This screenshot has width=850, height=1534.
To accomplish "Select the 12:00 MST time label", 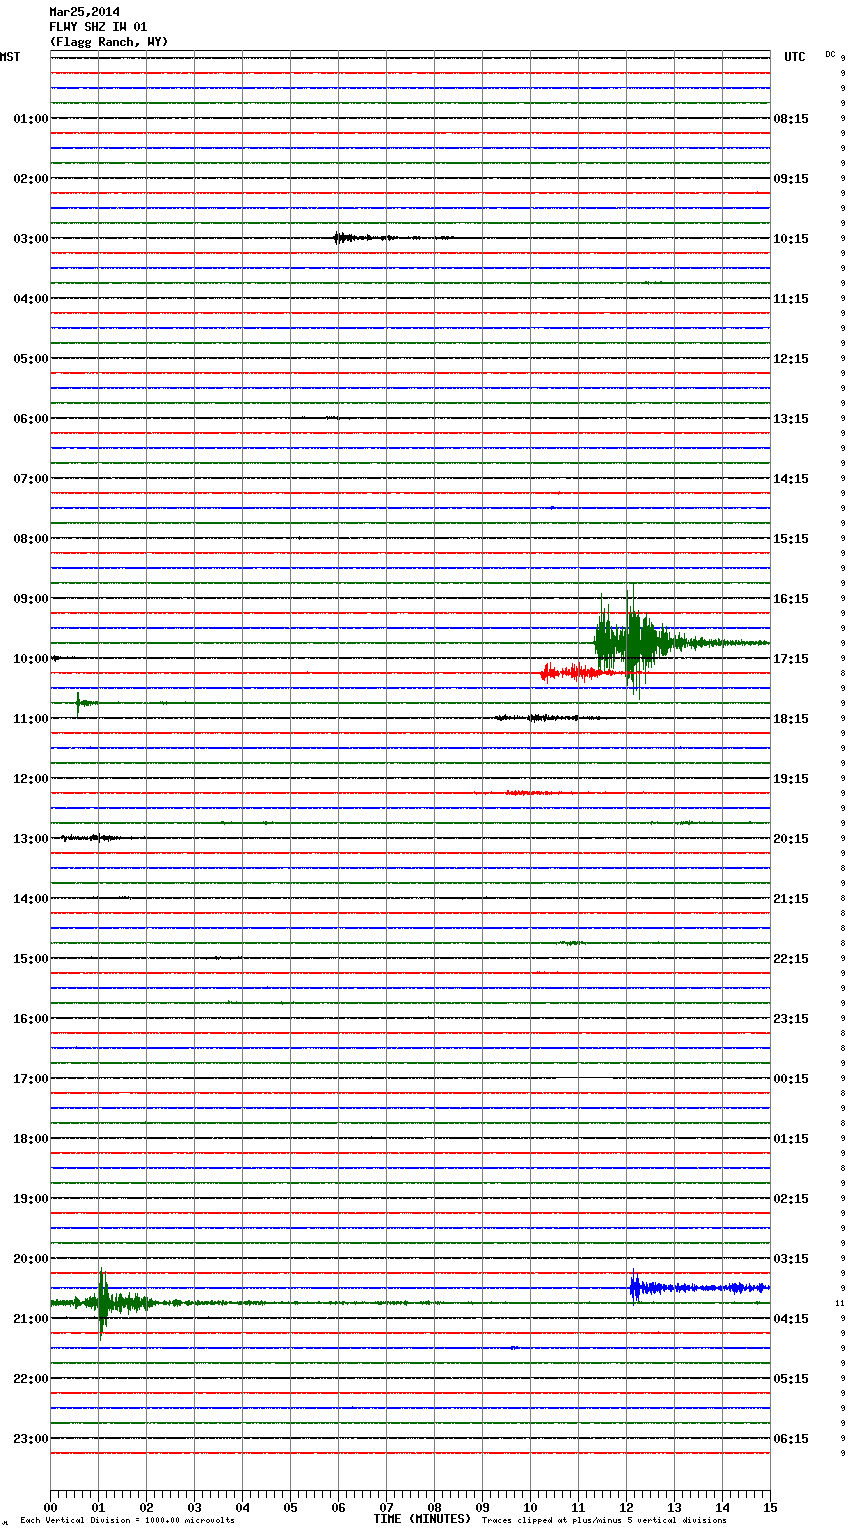I will 31,779.
